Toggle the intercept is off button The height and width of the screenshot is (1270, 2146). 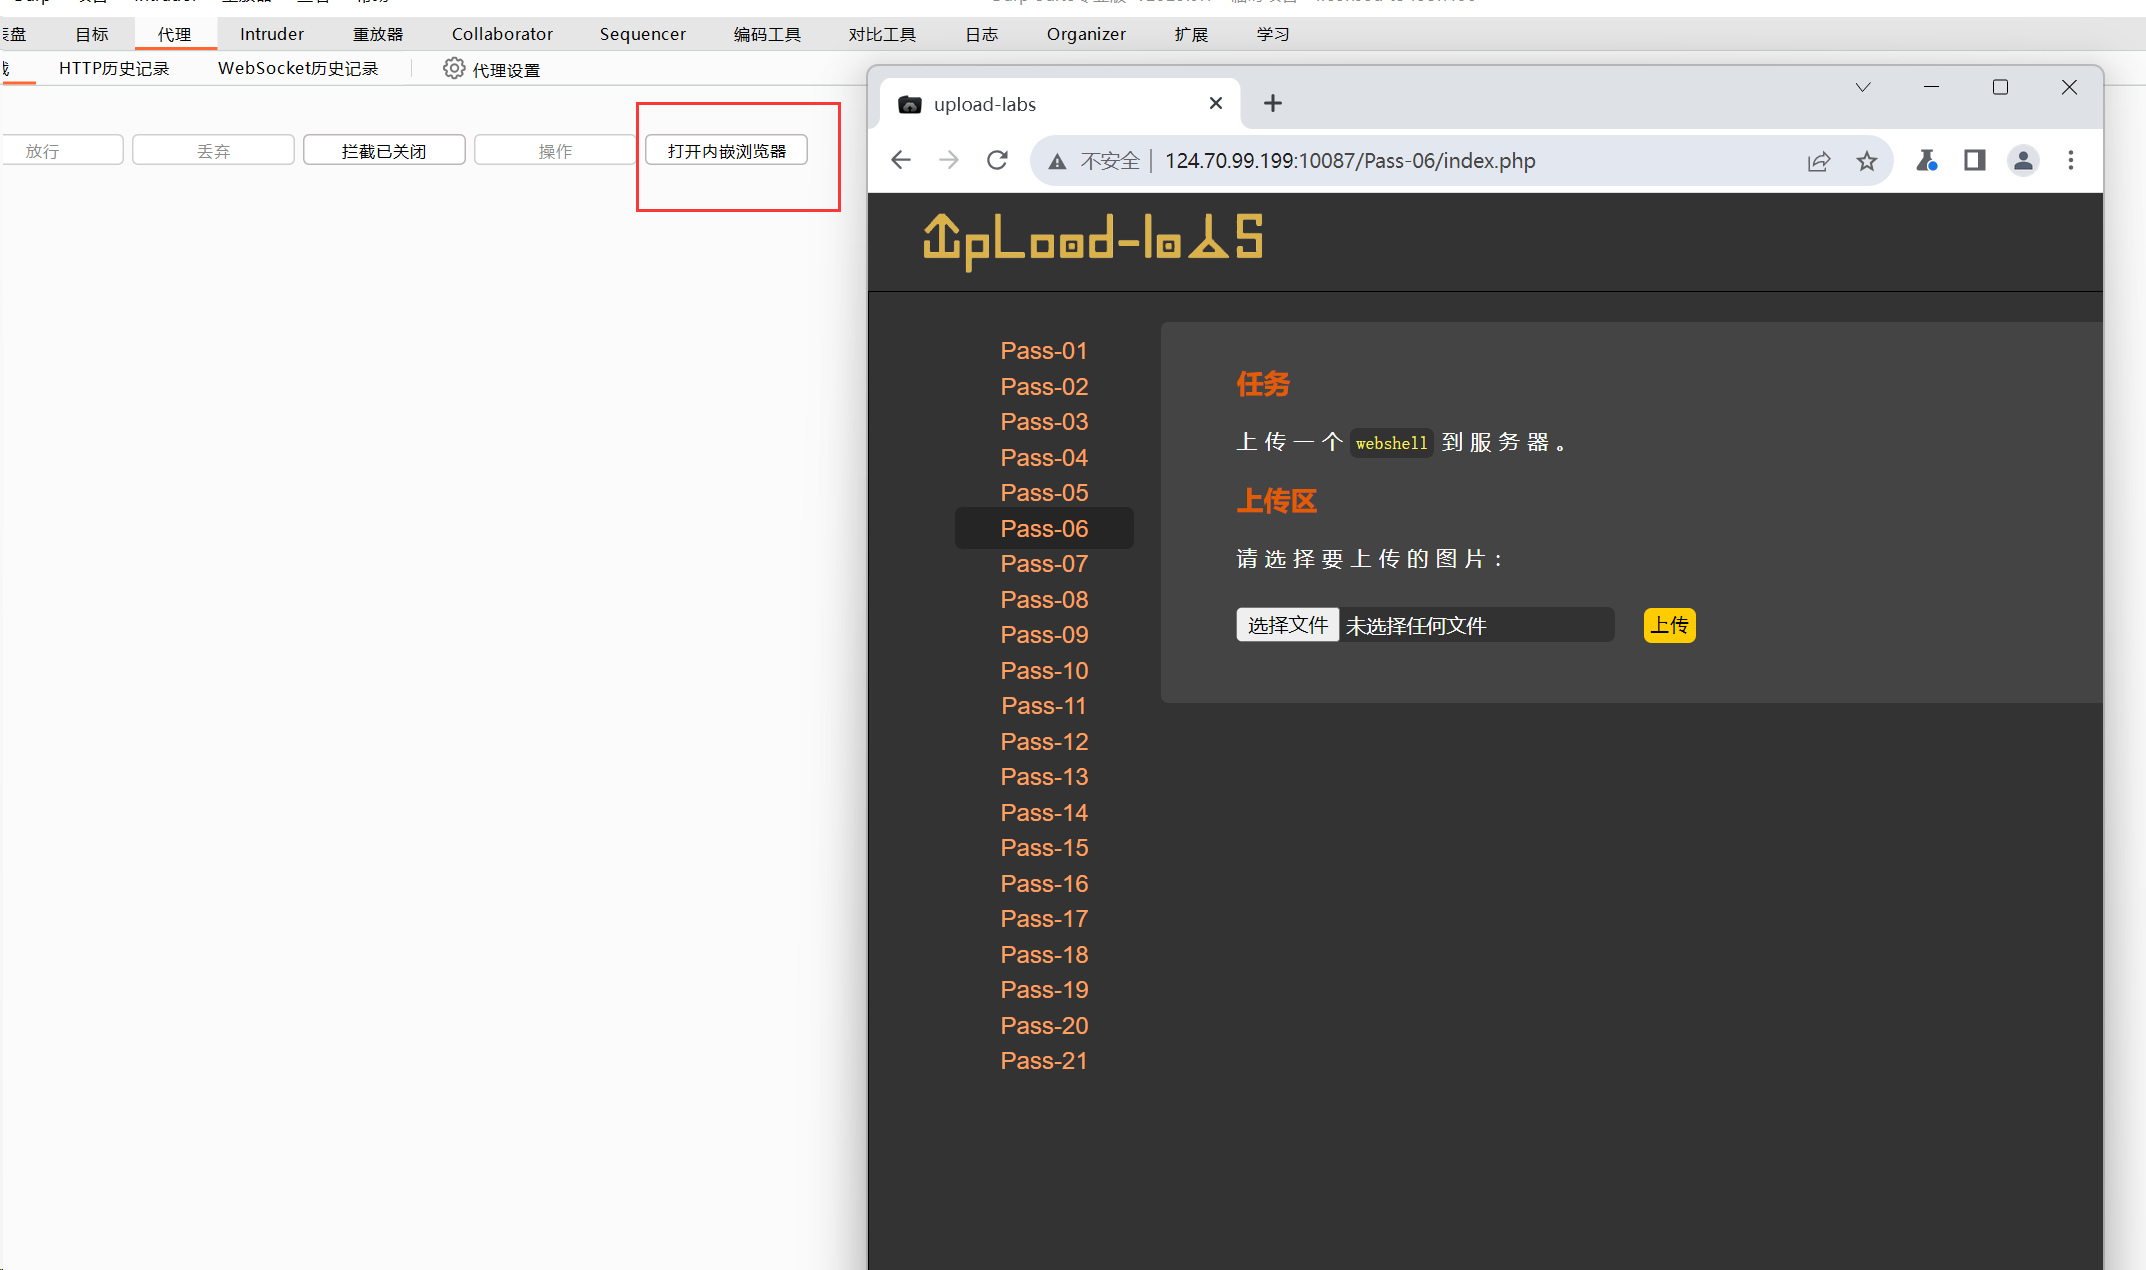[x=384, y=151]
